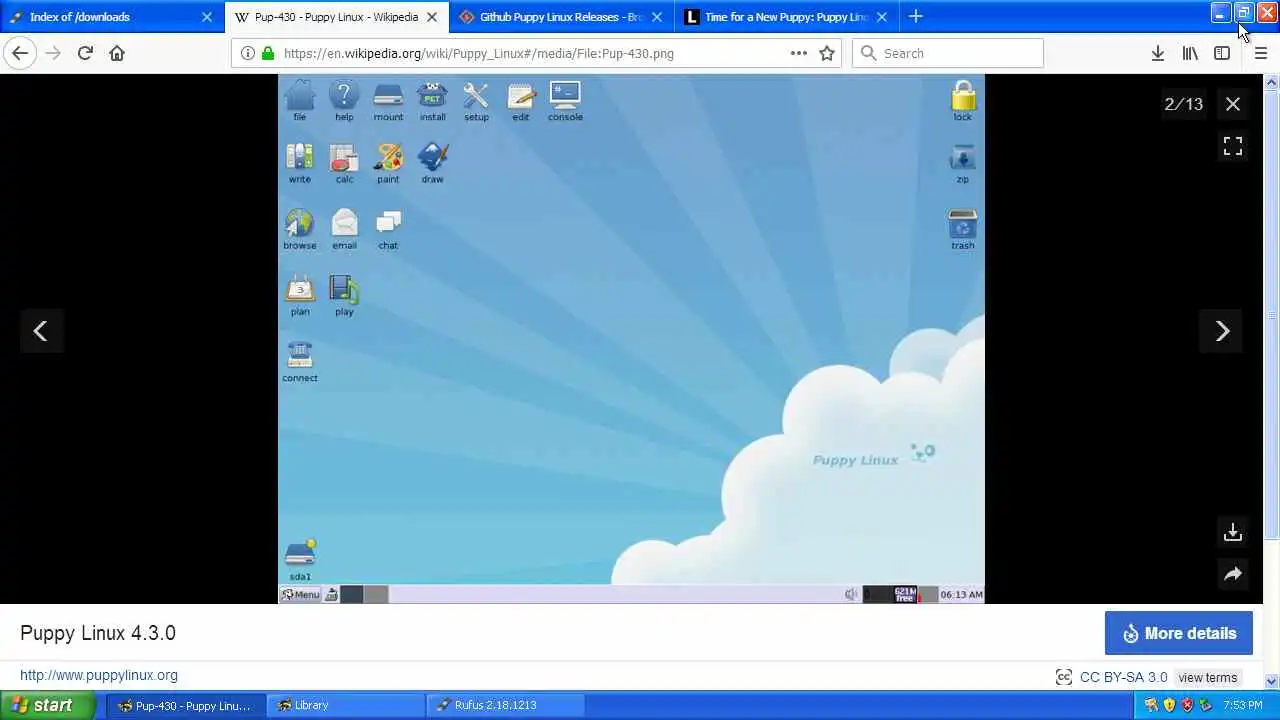Go back with the browser back arrow
The width and height of the screenshot is (1280, 720).
[x=20, y=53]
